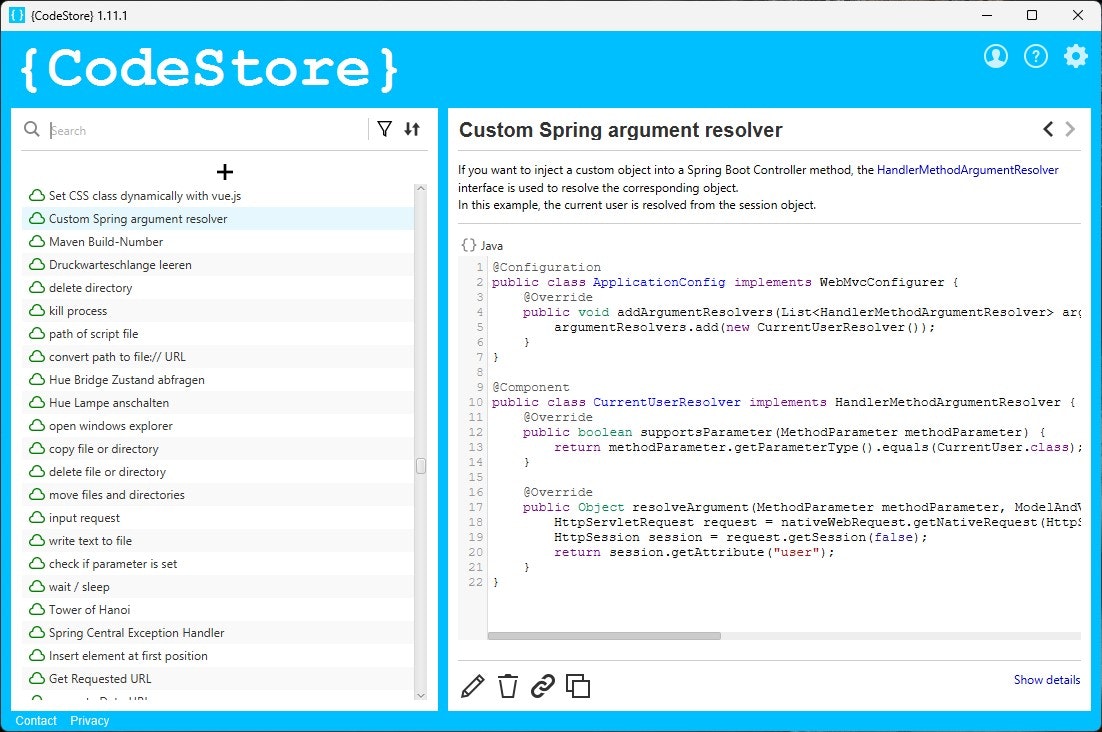Select 'Get Requested URL' snippet
The height and width of the screenshot is (732, 1102).
tap(218, 679)
